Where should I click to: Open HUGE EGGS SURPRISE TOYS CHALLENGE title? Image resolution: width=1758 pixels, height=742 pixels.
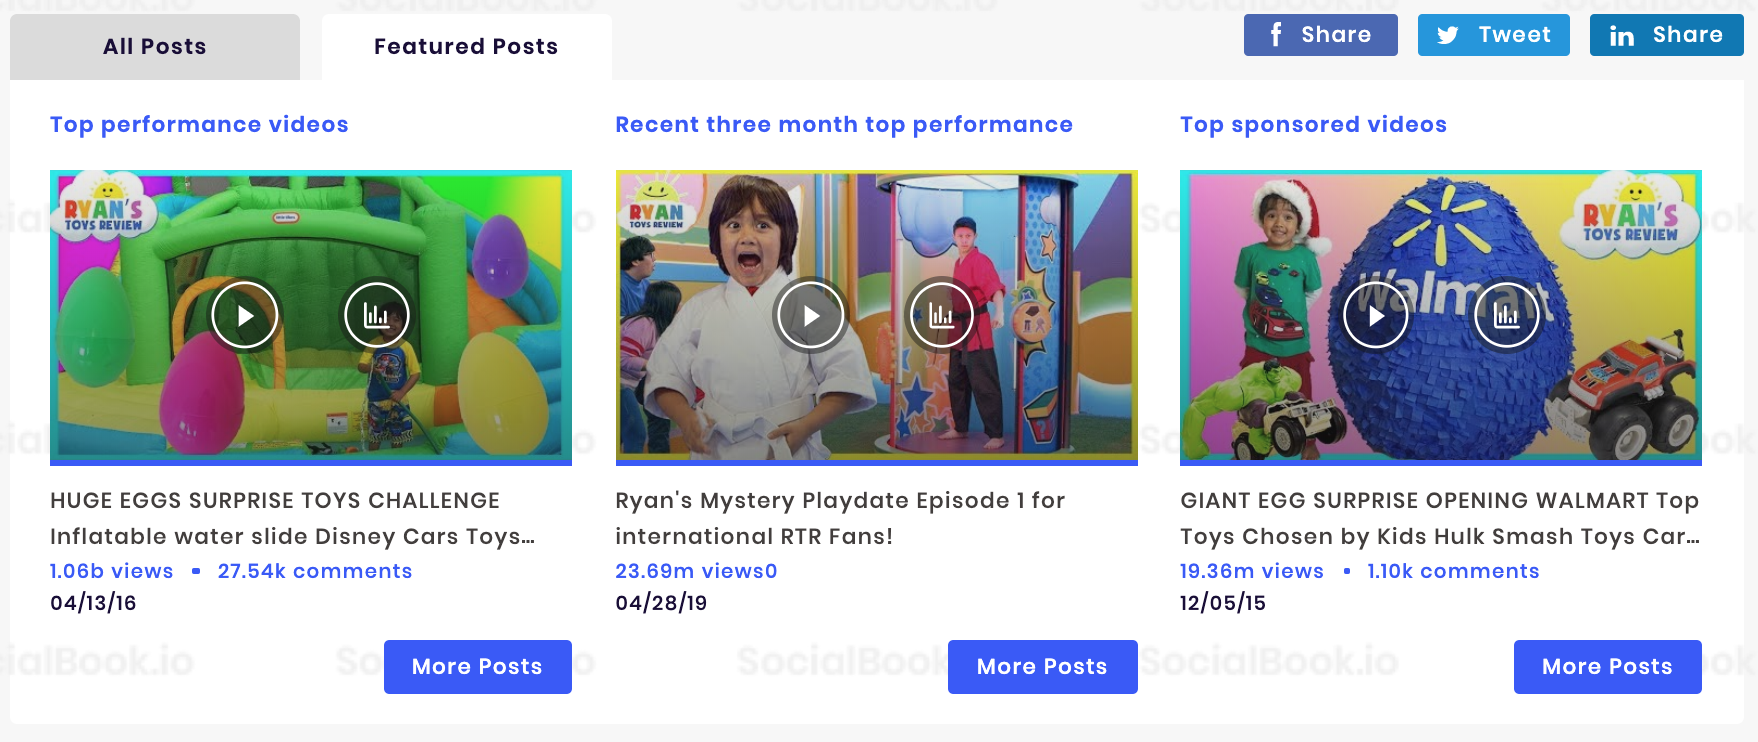293,518
